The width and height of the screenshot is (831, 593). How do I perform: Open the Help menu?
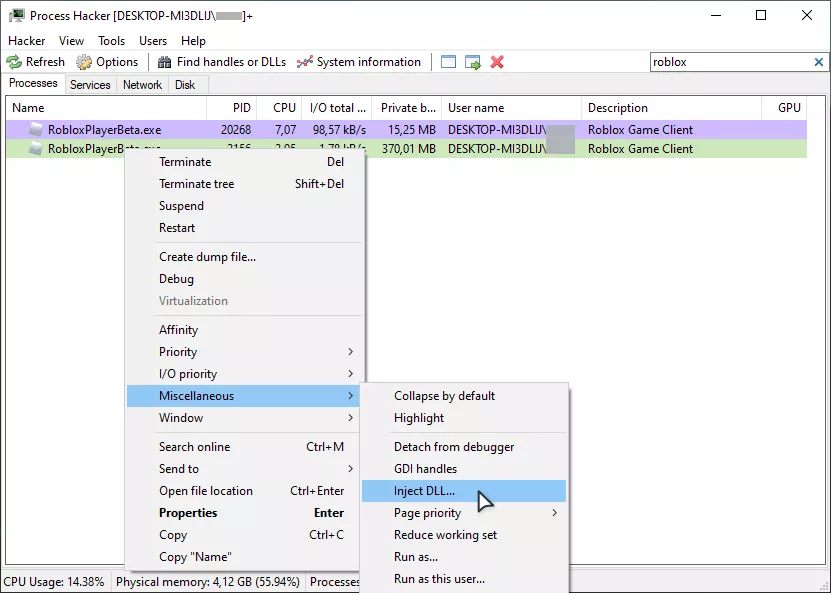pyautogui.click(x=193, y=41)
